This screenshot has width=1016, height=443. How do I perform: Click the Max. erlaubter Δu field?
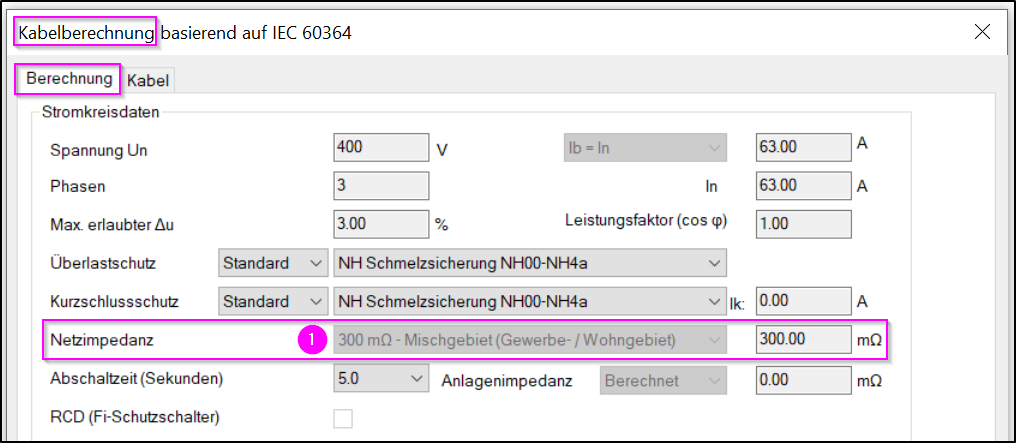(x=381, y=225)
